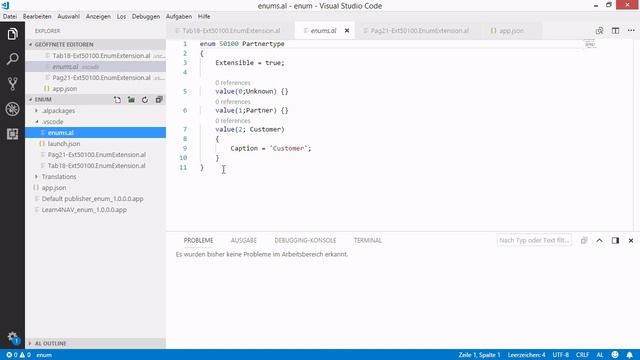Open the Anzeigen menu

click(x=98, y=16)
